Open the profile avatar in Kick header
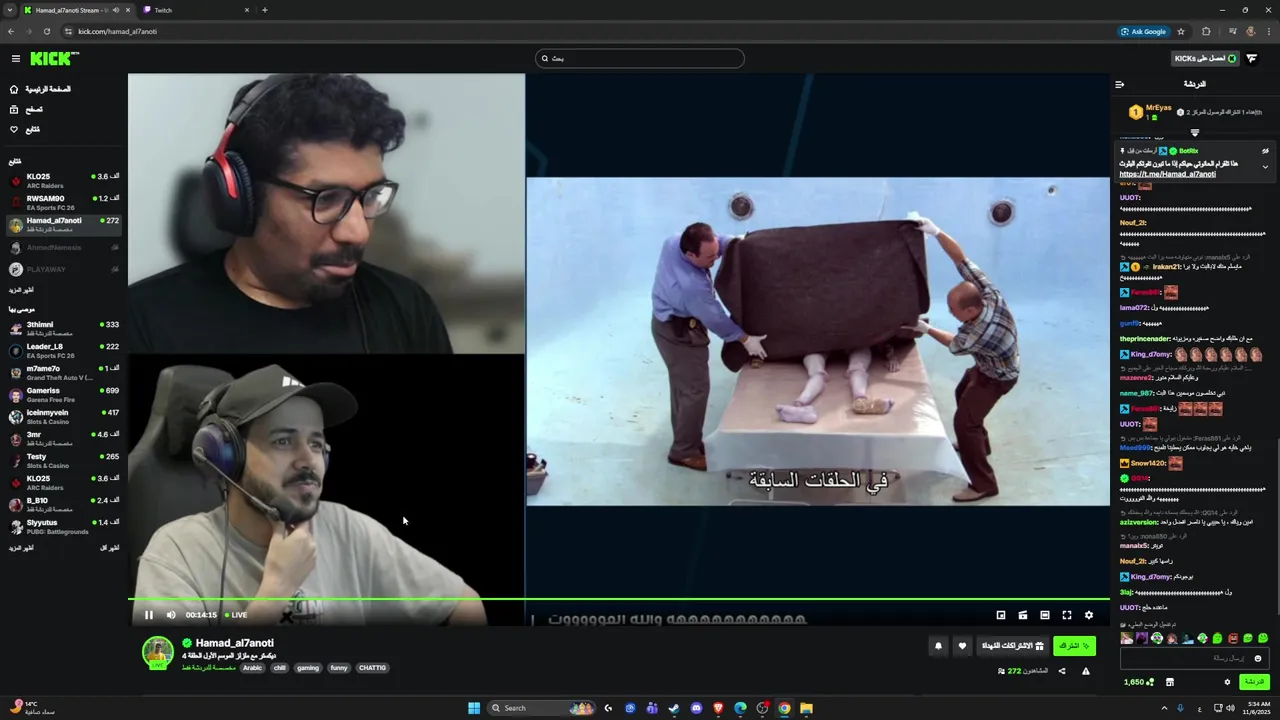Screen dimensions: 1280x720 [x=1252, y=58]
